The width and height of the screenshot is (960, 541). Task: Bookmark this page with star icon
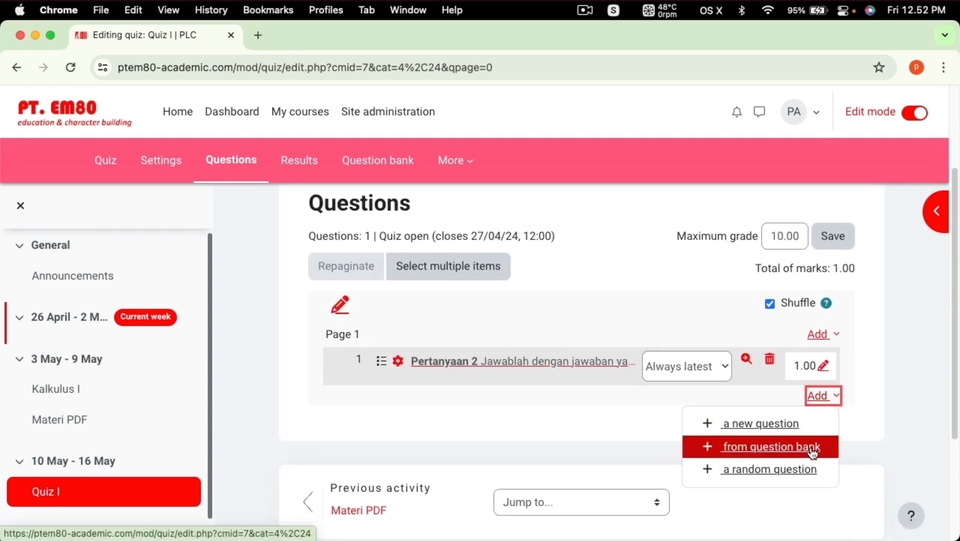click(879, 67)
